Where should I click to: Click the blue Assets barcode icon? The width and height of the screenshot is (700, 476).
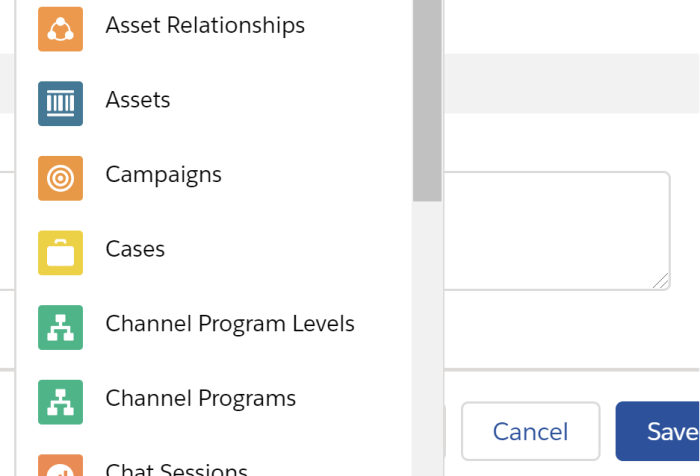(x=60, y=103)
